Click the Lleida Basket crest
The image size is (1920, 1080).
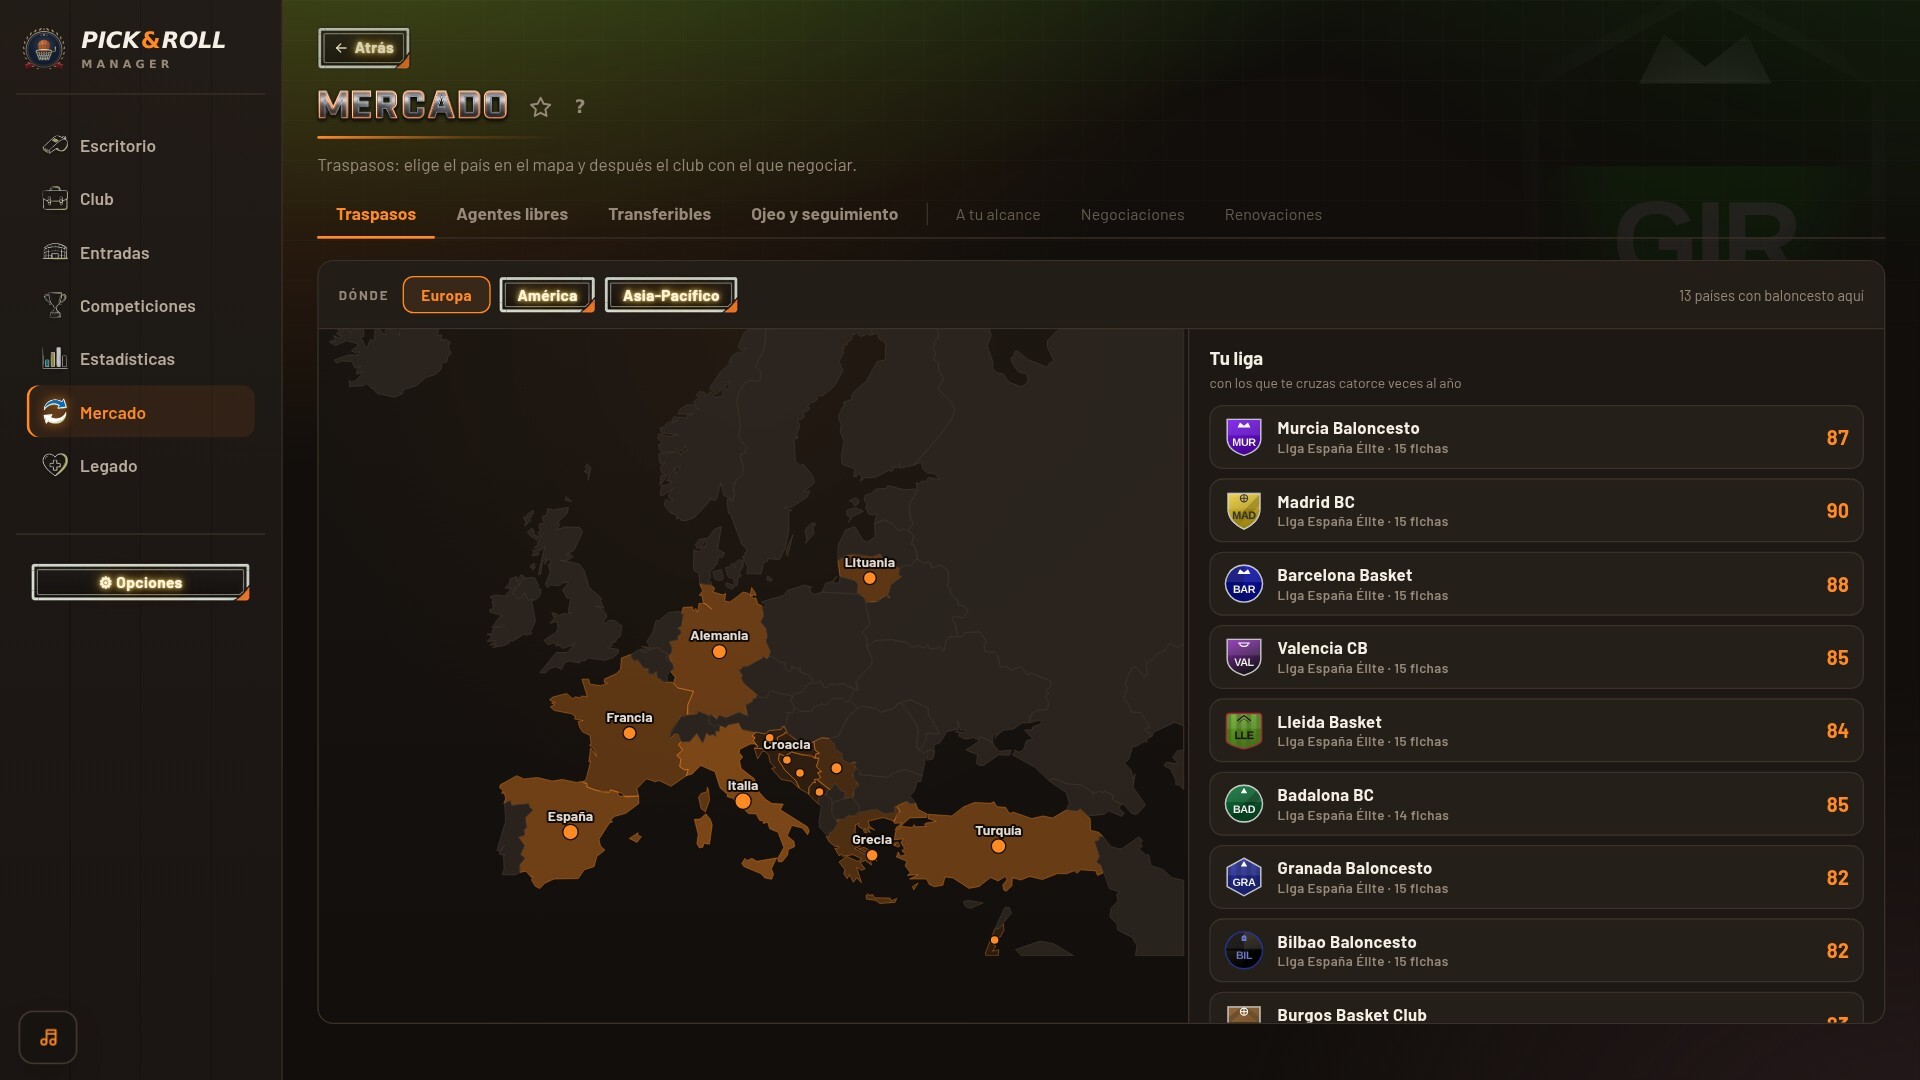pos(1244,731)
